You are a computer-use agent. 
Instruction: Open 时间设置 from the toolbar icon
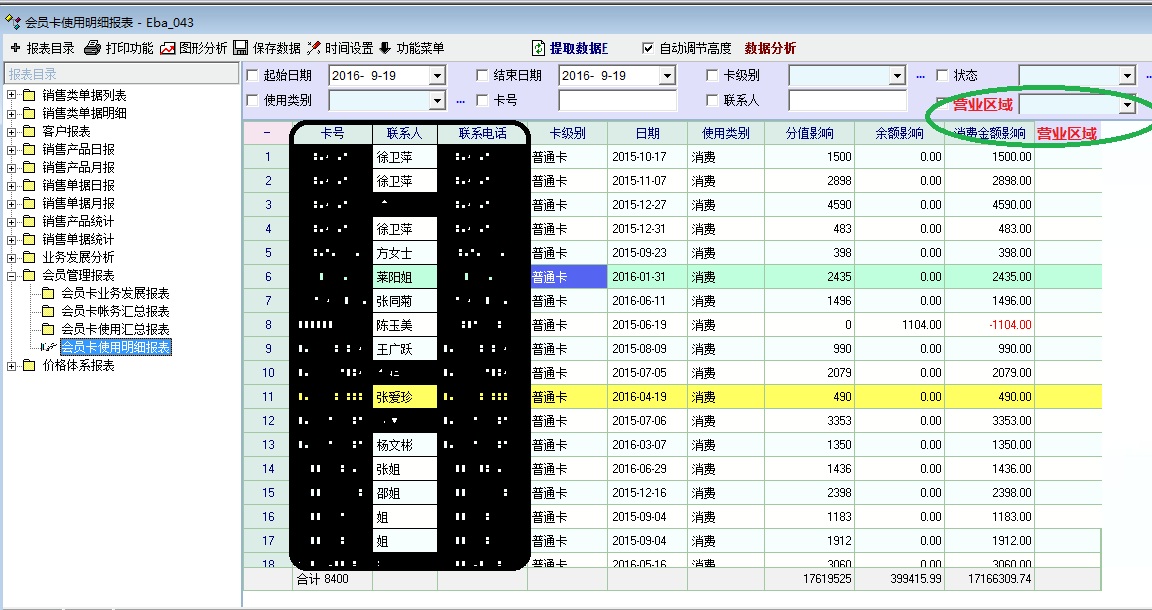[x=314, y=48]
